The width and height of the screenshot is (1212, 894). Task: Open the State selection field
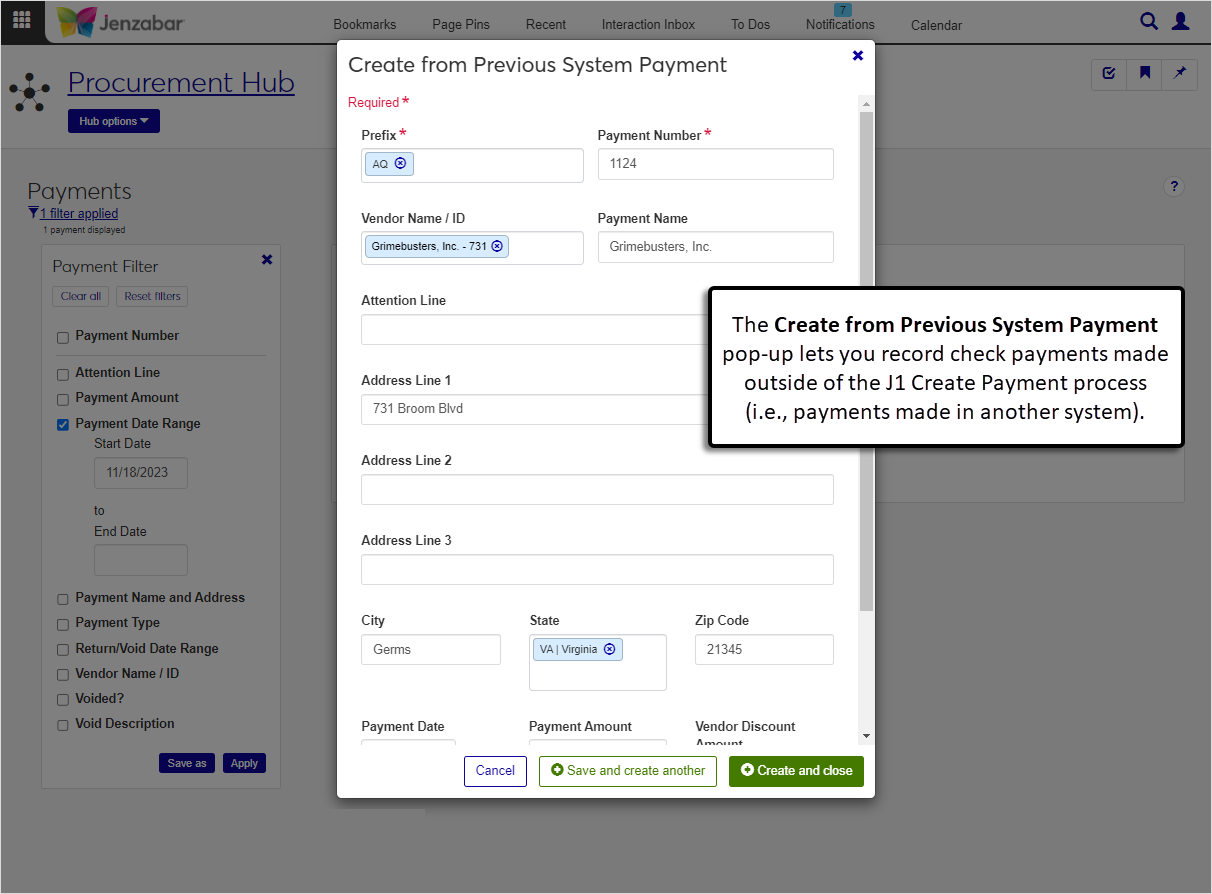pos(597,672)
